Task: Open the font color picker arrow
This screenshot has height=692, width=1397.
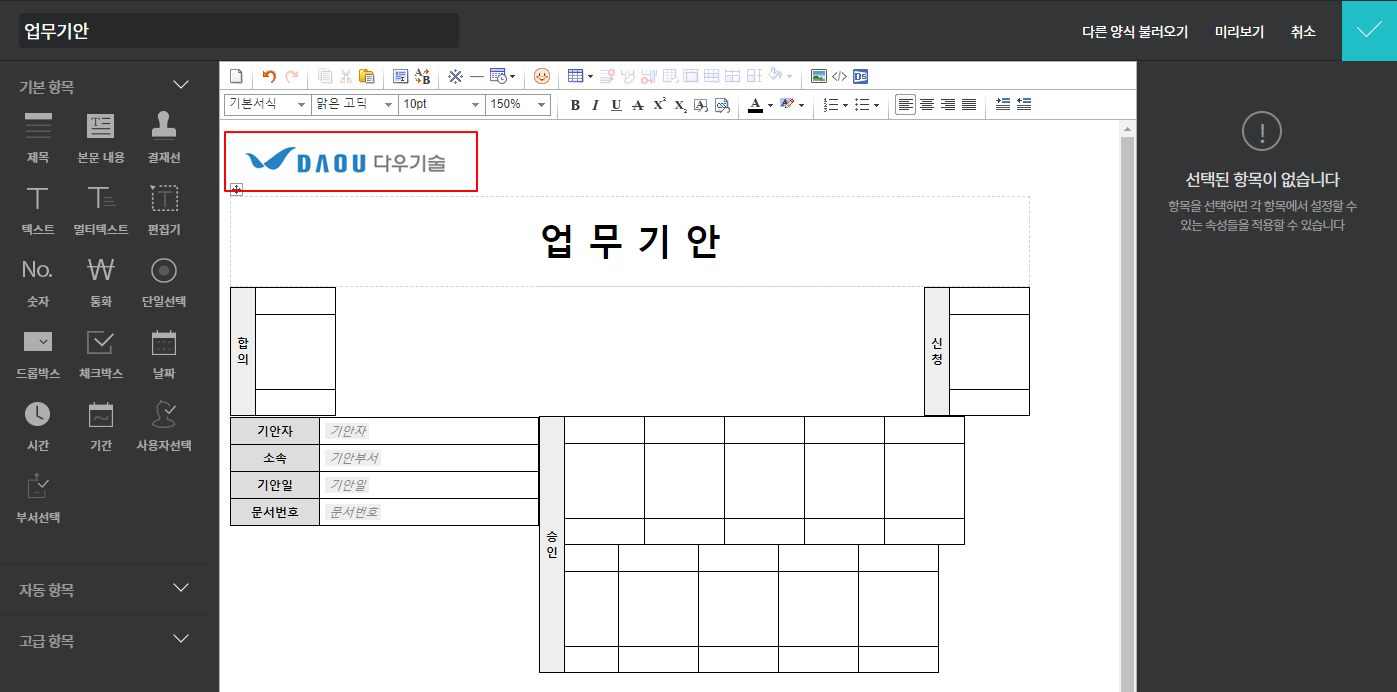Action: pos(770,105)
